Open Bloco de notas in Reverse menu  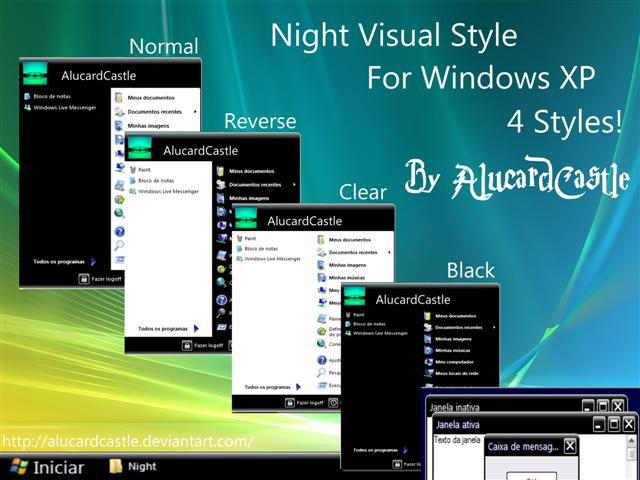[152, 180]
